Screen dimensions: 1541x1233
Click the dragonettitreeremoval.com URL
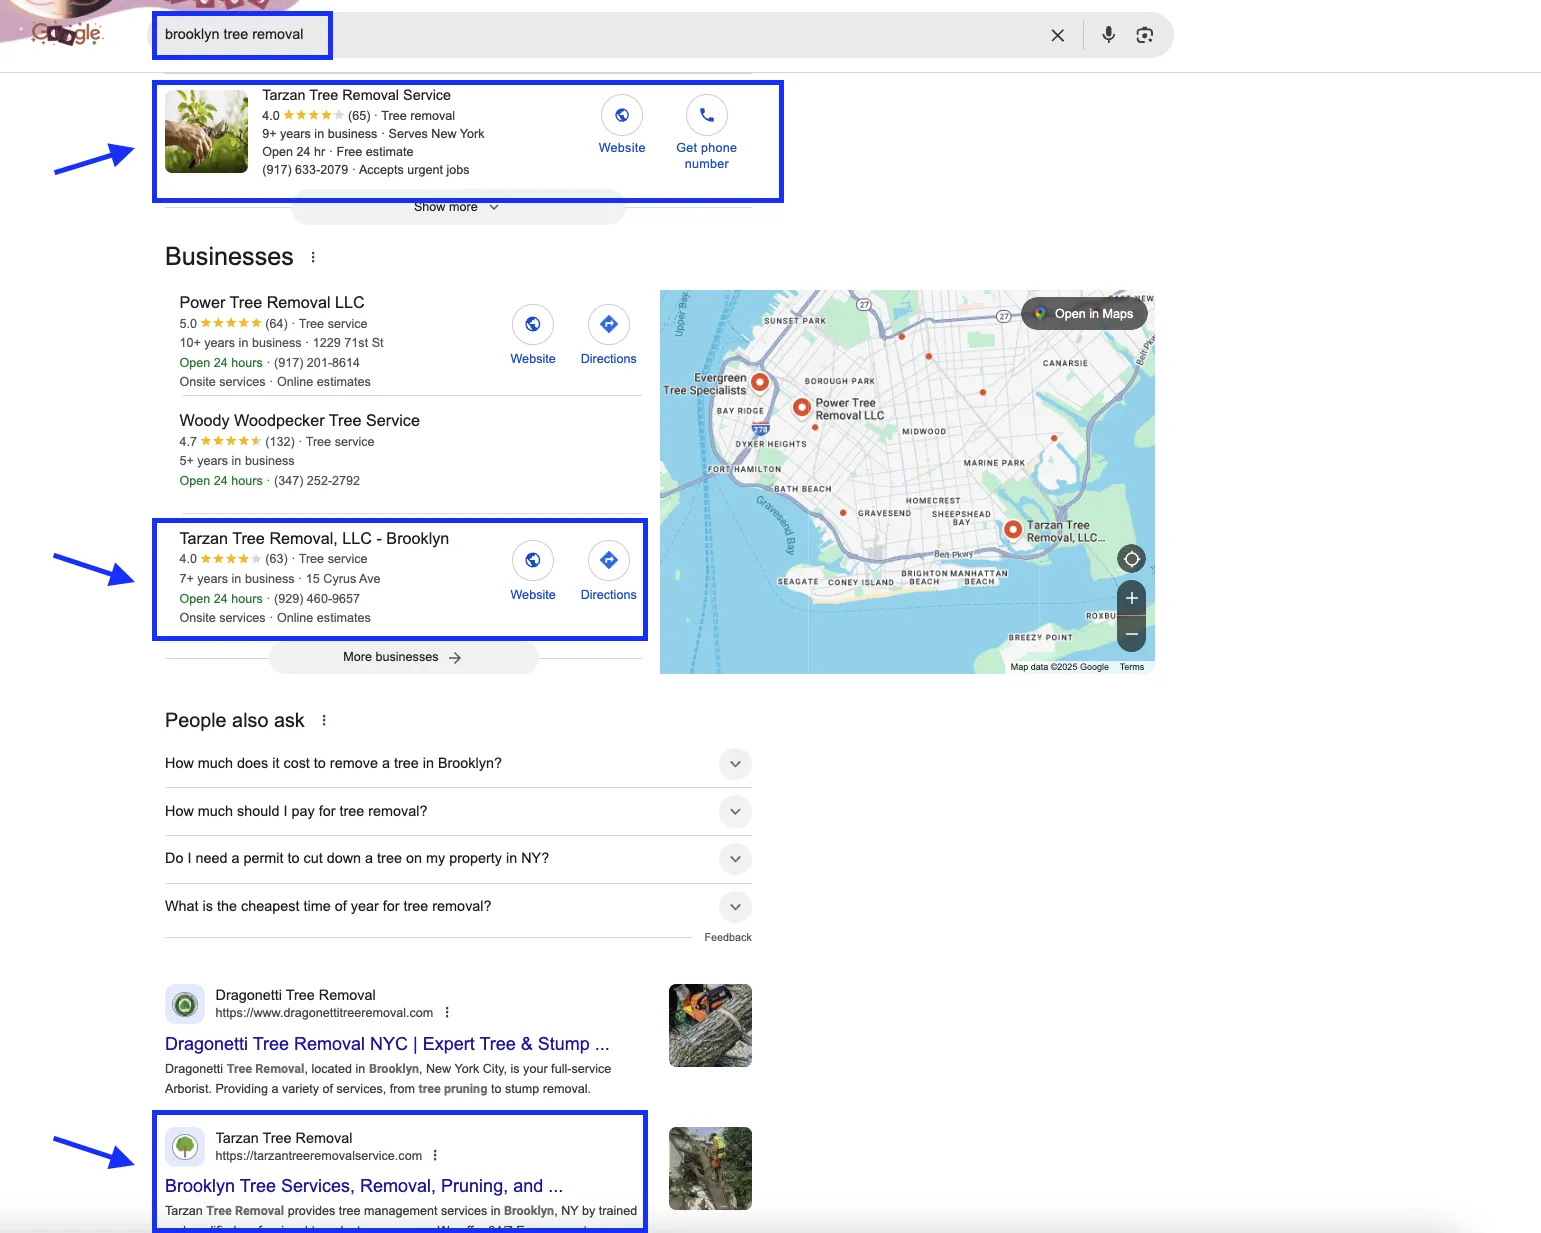(324, 1013)
